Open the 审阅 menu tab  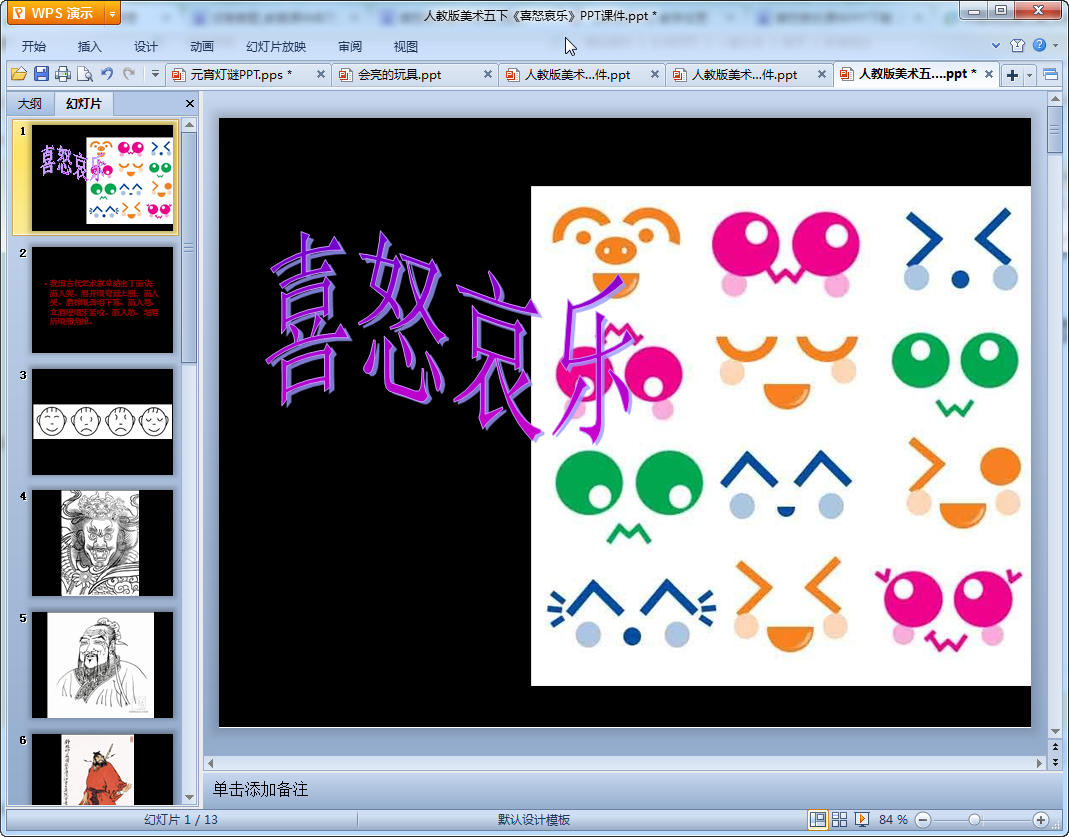[x=350, y=46]
